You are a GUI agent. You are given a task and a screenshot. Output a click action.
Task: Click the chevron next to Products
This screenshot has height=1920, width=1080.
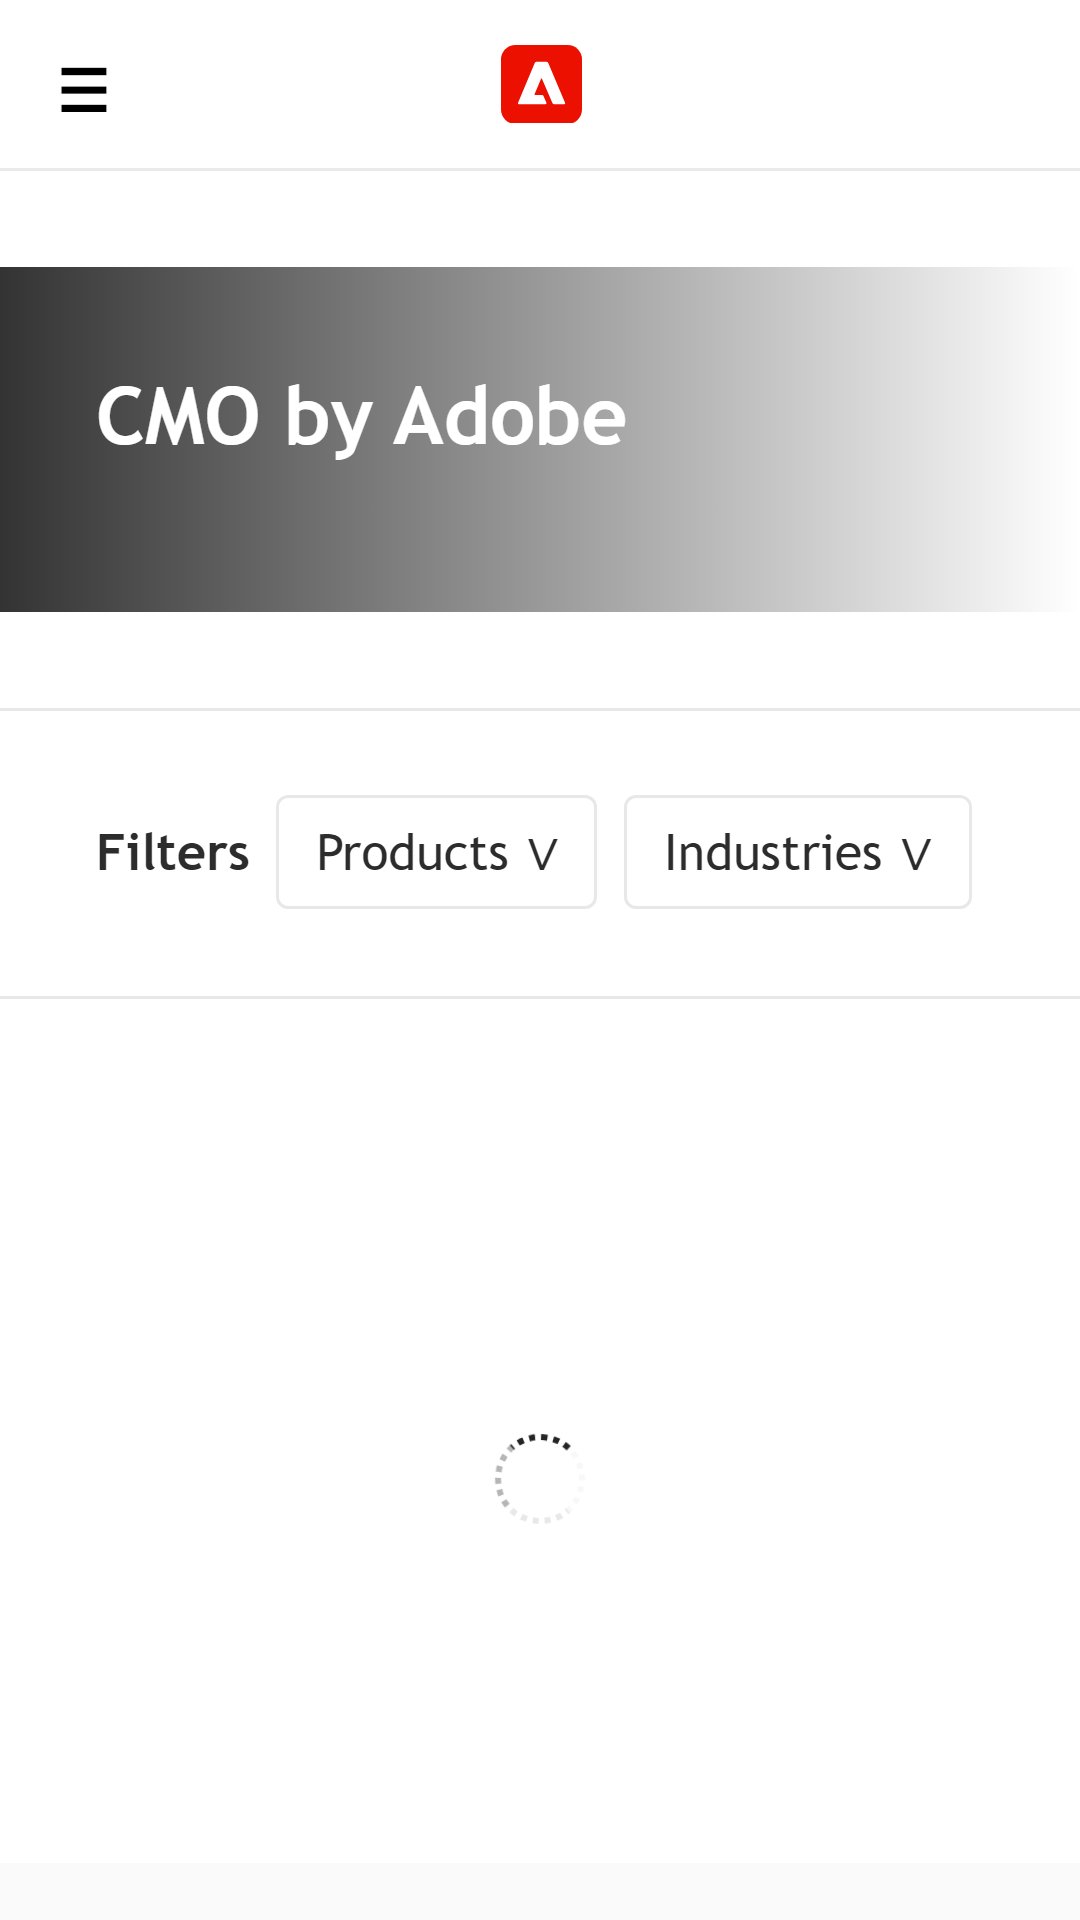click(x=543, y=855)
